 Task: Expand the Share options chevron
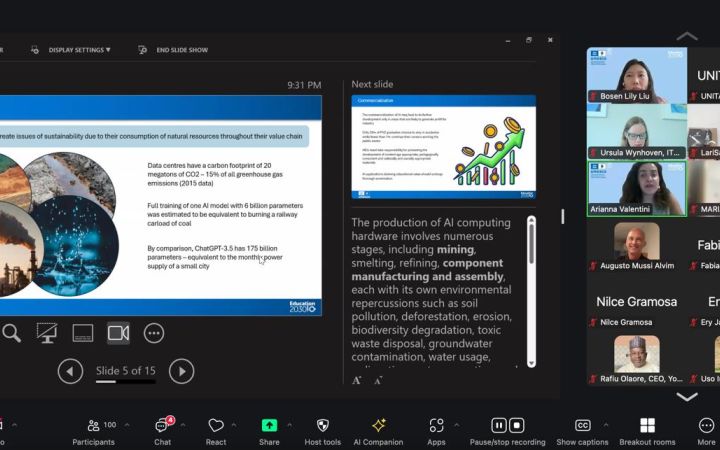tap(289, 425)
